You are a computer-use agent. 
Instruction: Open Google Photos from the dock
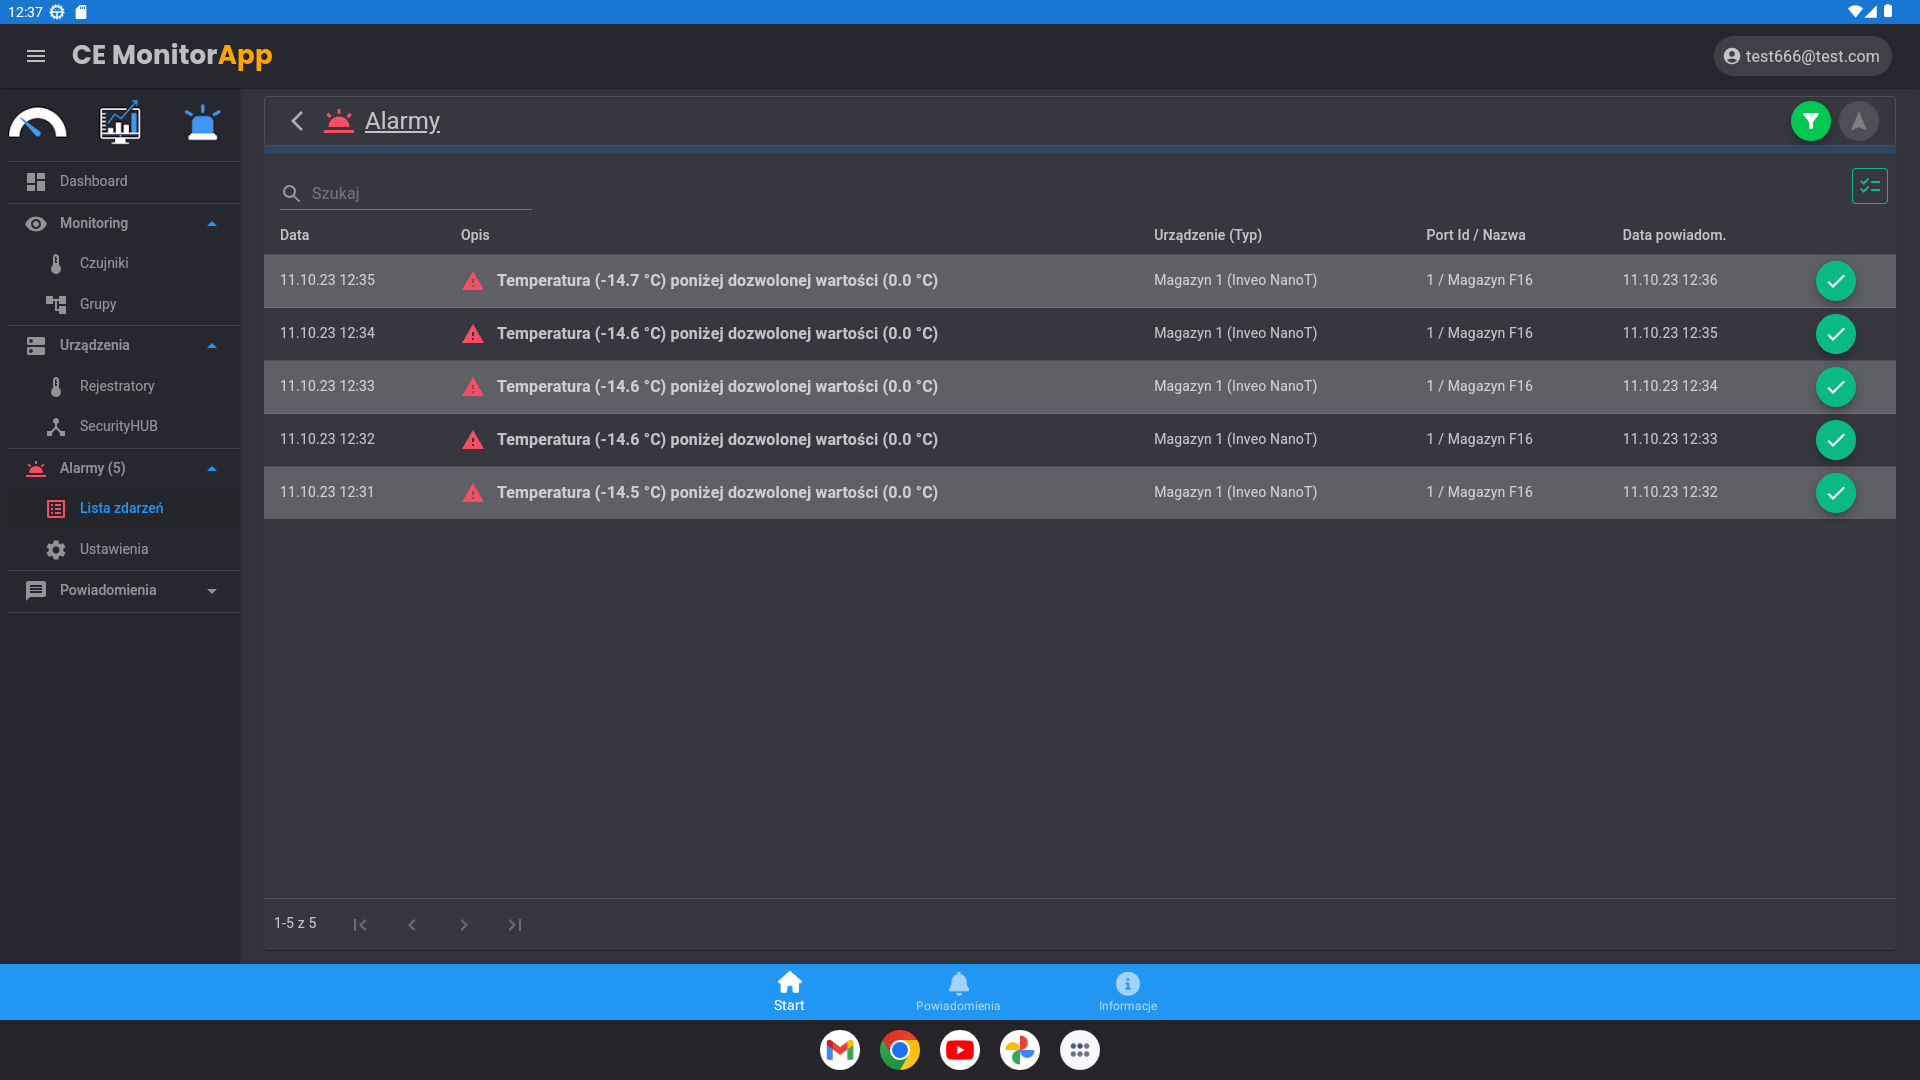coord(1020,1050)
